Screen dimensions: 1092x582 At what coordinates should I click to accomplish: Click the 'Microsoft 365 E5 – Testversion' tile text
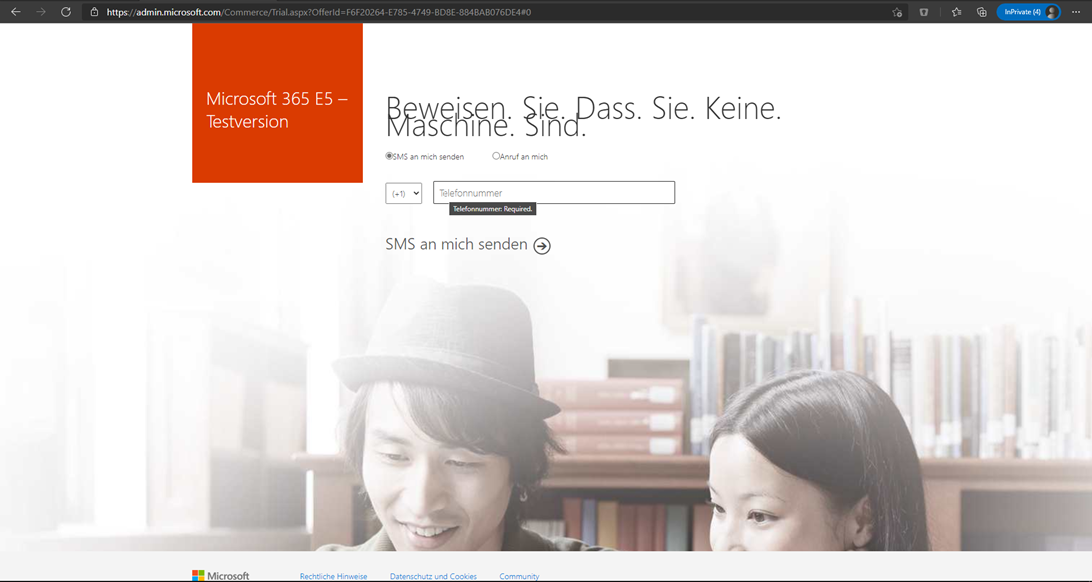(276, 110)
